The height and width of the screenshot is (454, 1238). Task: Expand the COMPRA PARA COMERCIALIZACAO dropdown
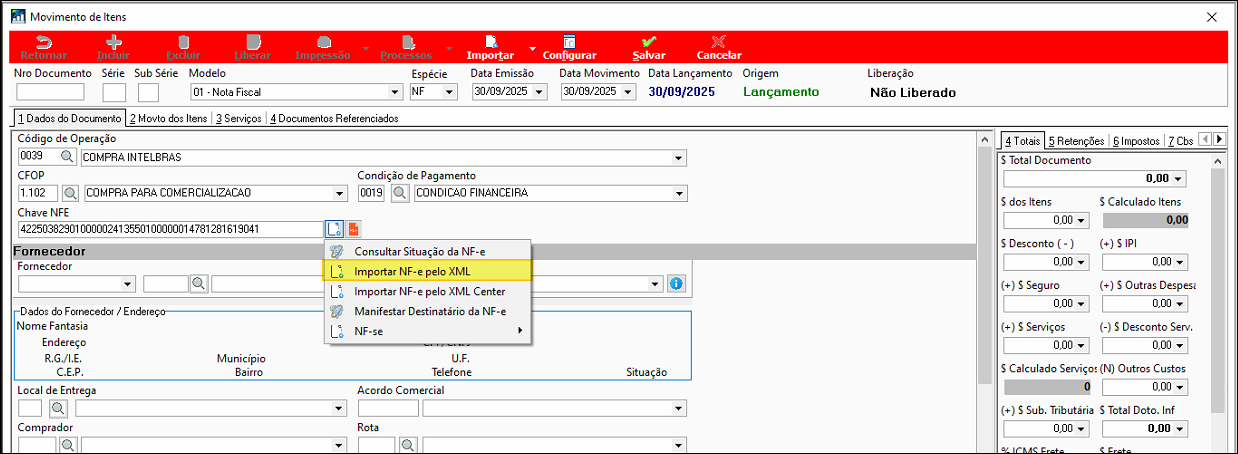tap(340, 193)
